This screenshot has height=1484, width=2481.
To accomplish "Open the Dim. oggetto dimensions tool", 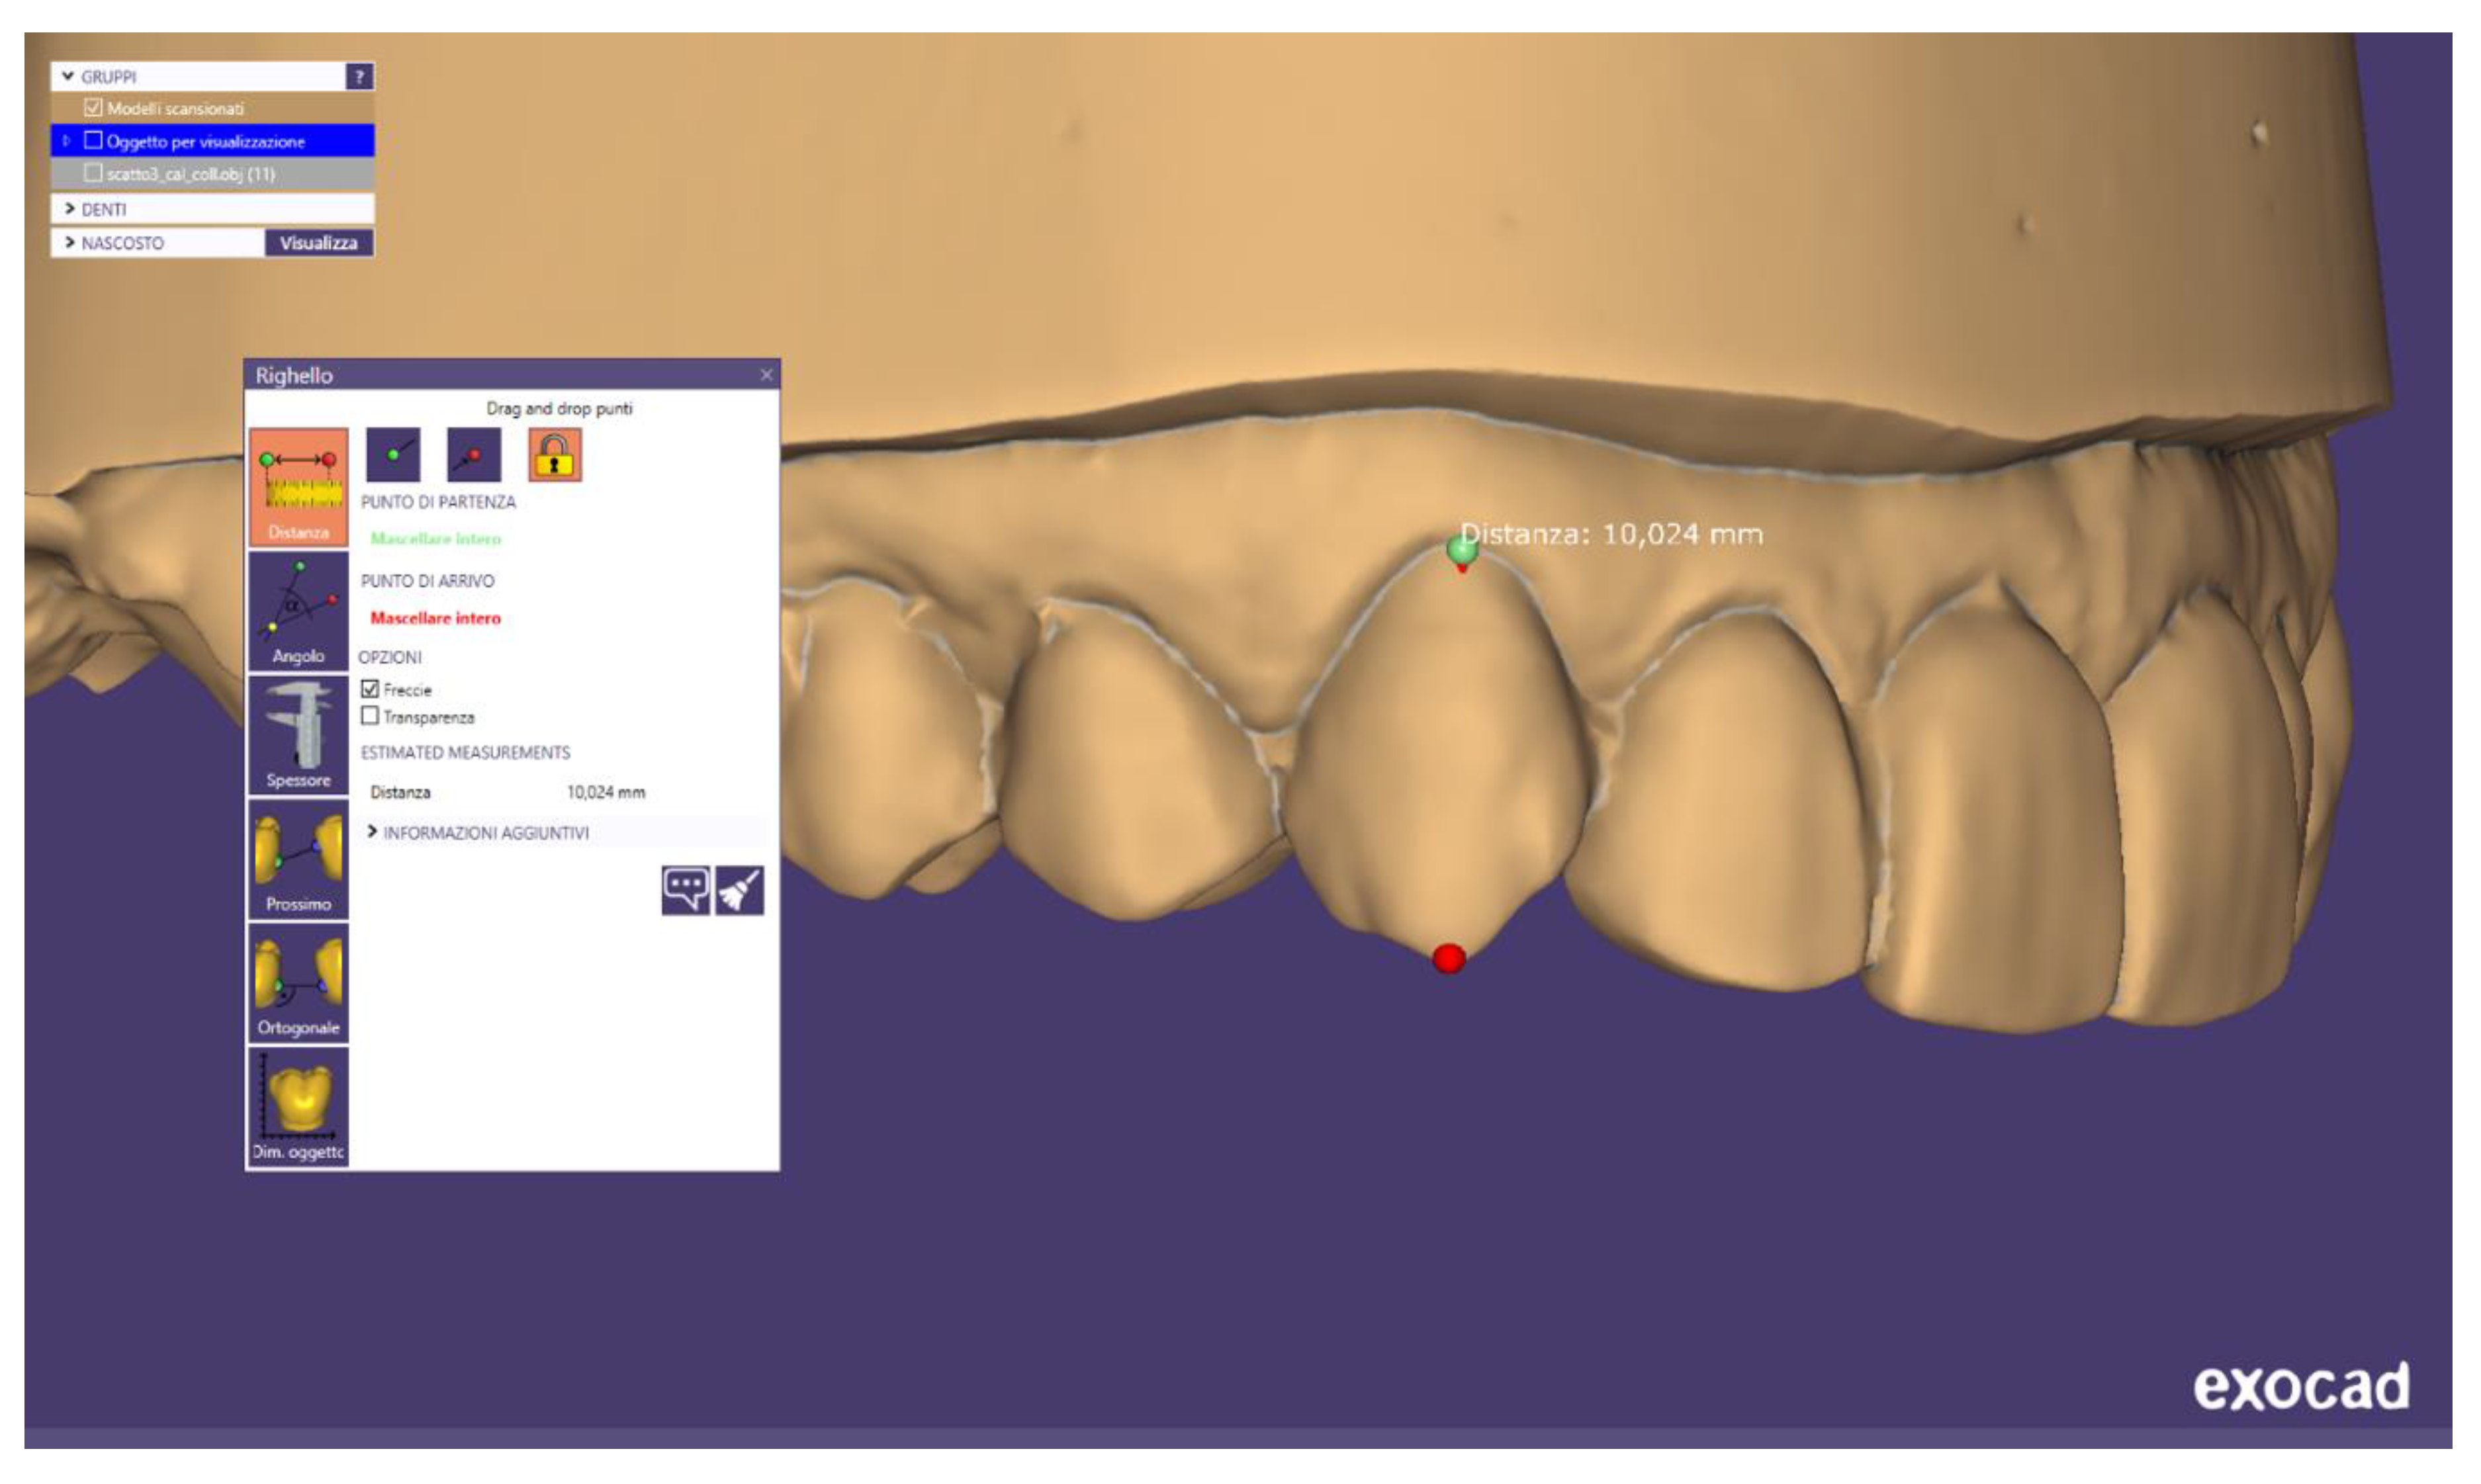I will click(298, 1107).
